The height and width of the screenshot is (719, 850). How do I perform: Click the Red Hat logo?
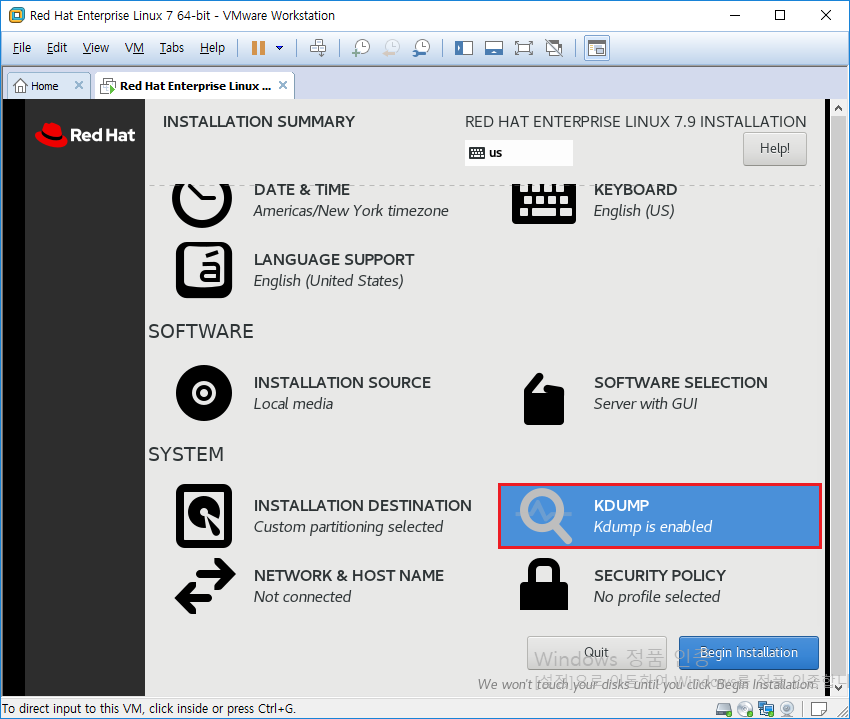[85, 135]
